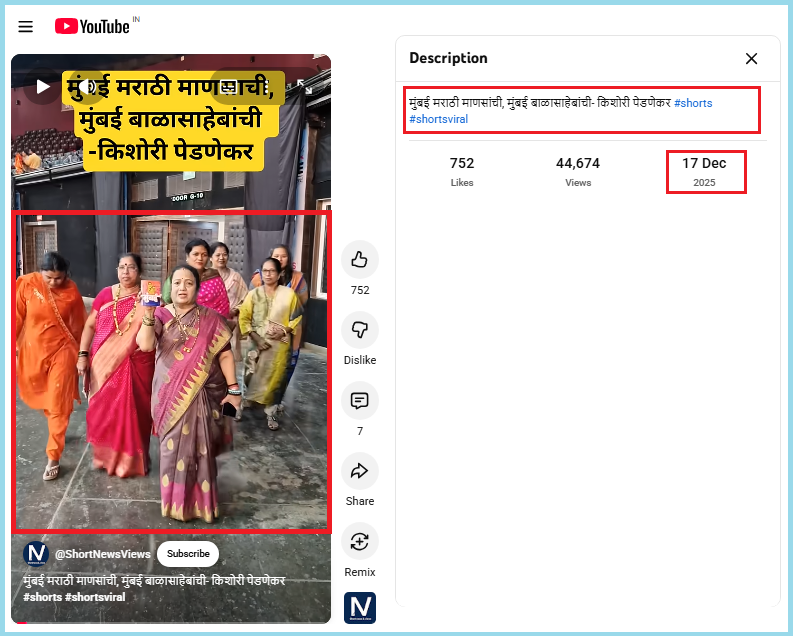Dislike the Short with the thumbs-down icon
Screen dimensions: 793x636
pyautogui.click(x=359, y=330)
